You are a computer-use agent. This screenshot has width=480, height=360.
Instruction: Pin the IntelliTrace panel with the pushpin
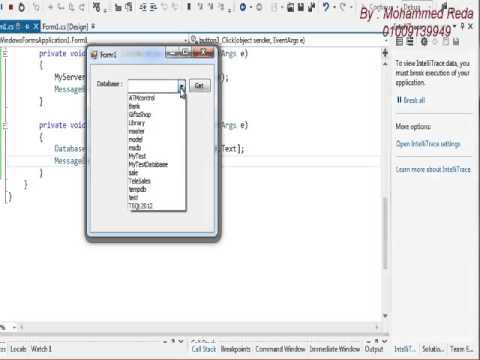point(463,26)
